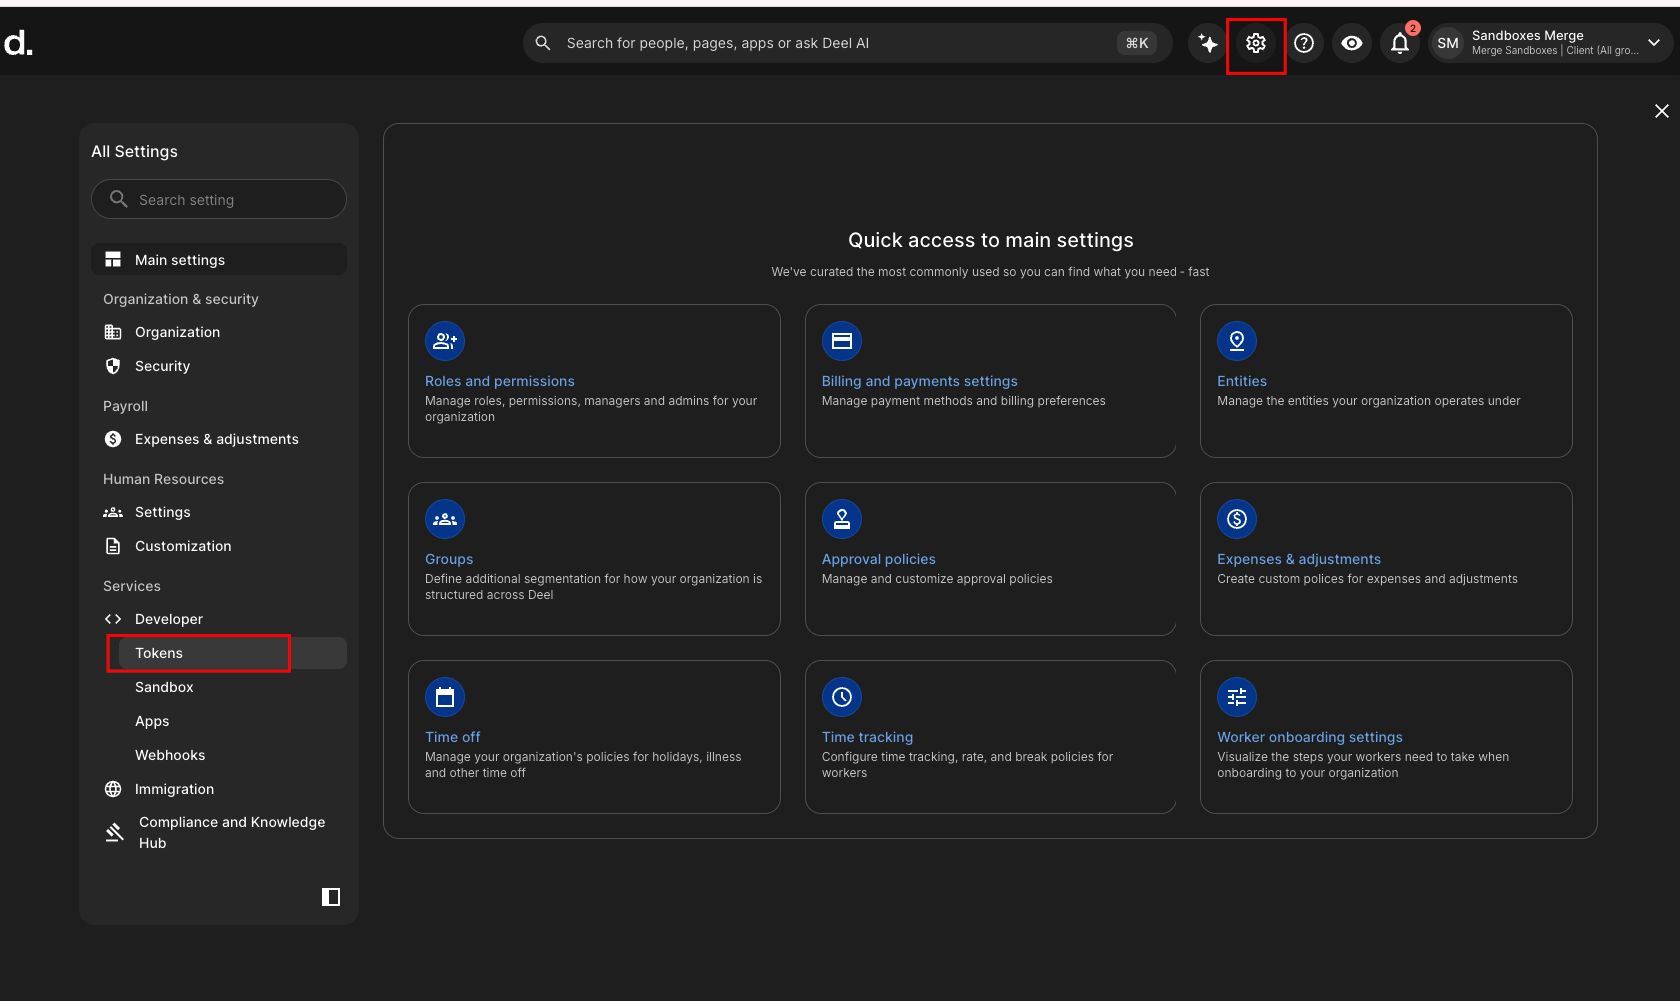
Task: Click the HR Settings people icon
Action: coord(113,512)
